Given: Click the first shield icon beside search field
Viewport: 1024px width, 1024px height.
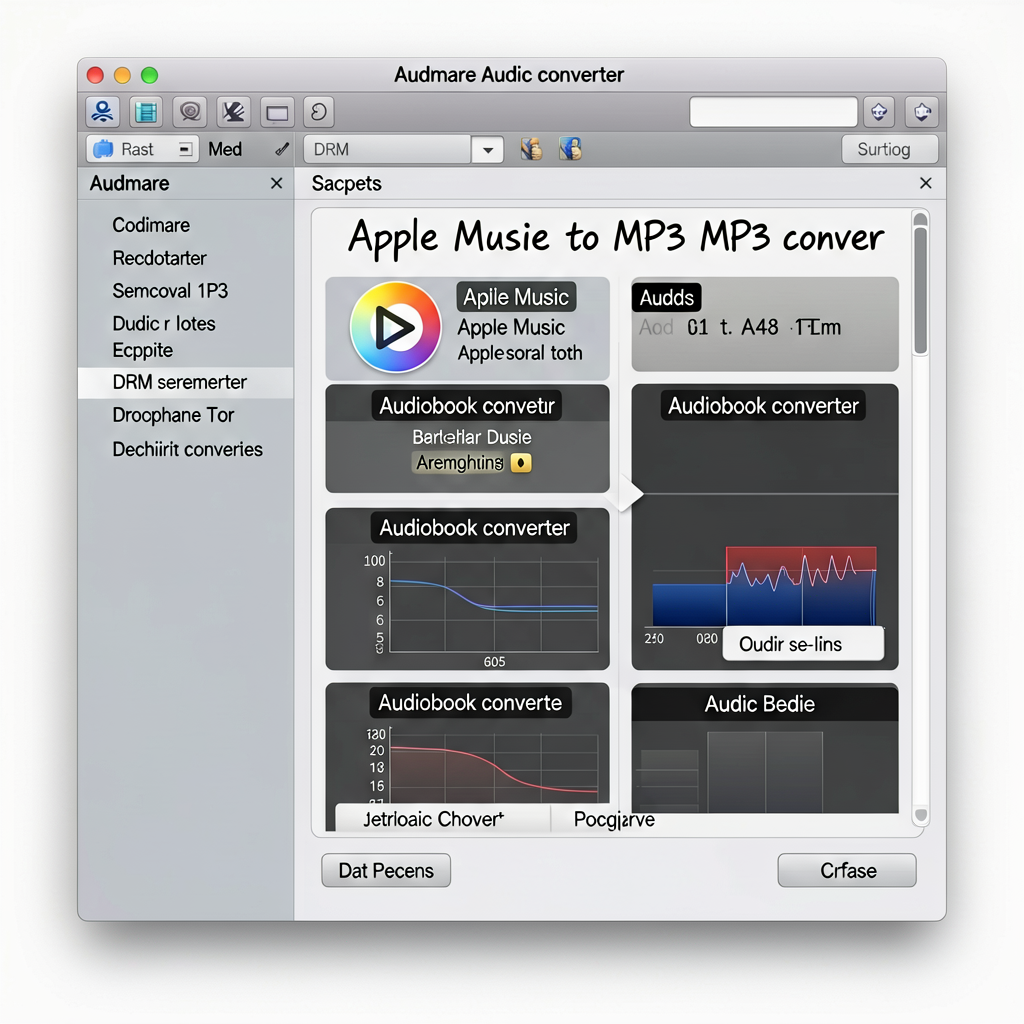Looking at the screenshot, I should 879,112.
